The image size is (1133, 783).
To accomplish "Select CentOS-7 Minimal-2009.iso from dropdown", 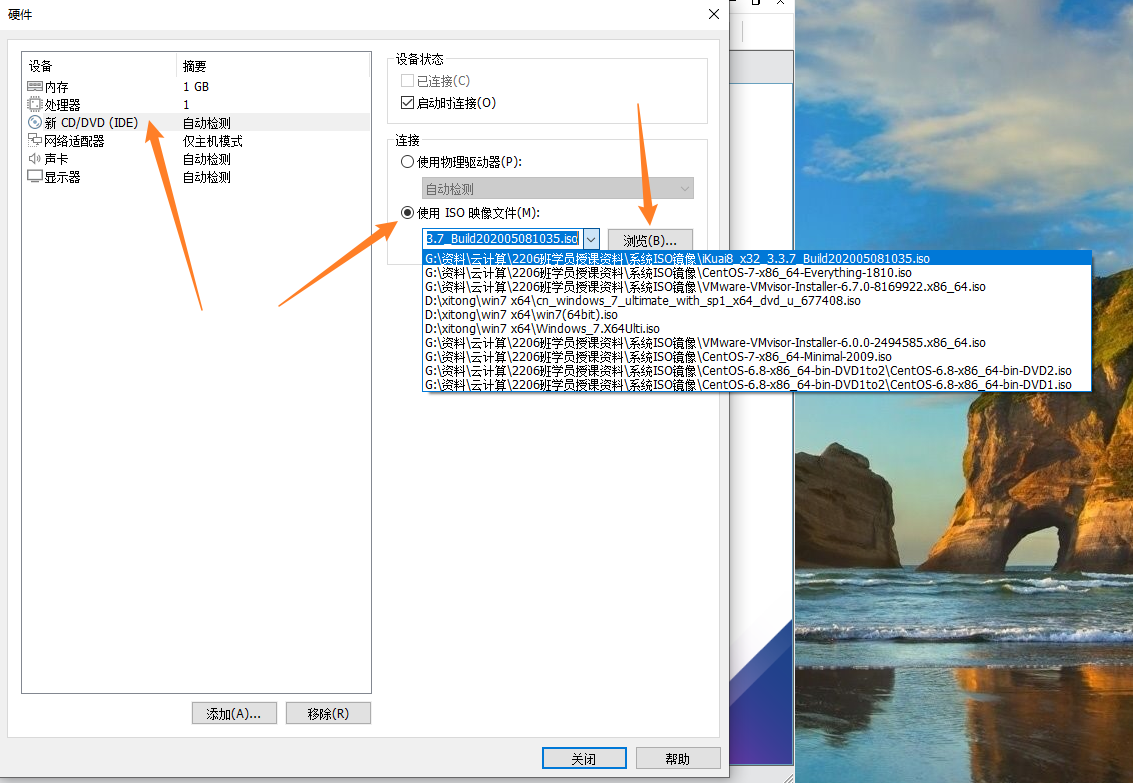I will (x=658, y=356).
